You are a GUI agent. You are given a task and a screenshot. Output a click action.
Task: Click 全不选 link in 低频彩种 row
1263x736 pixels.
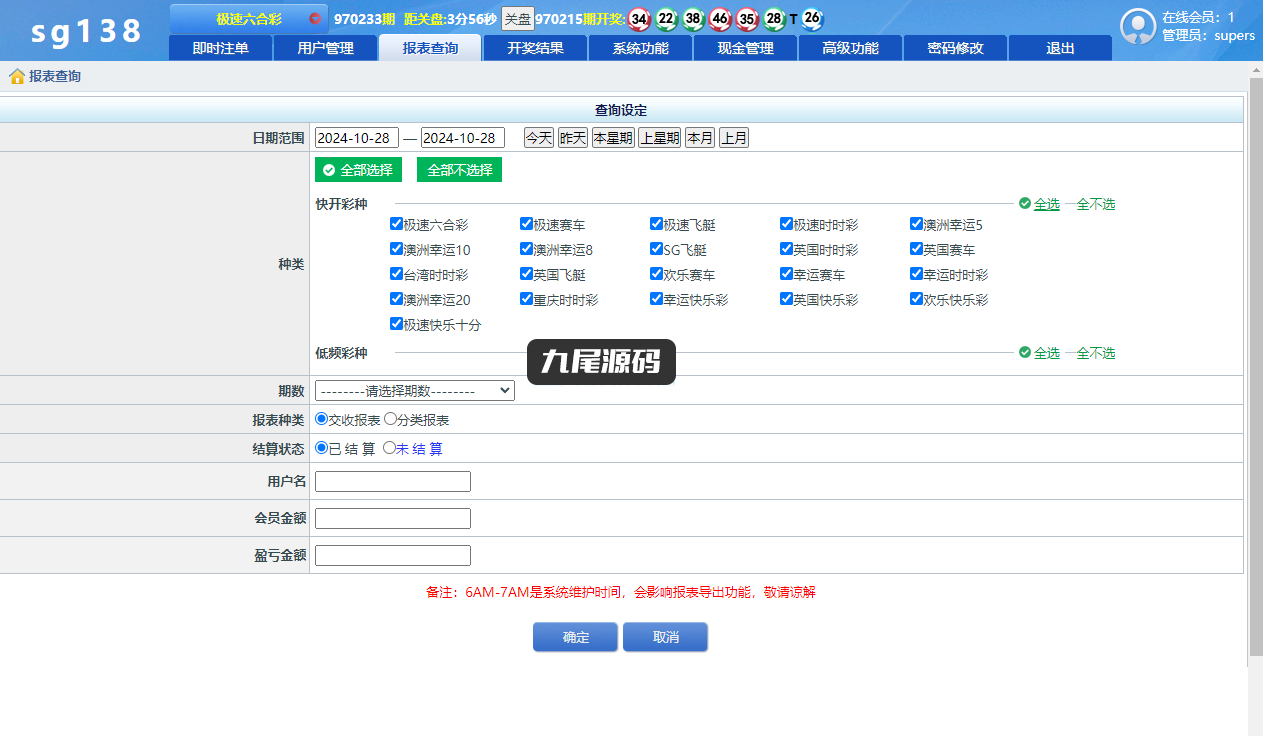pyautogui.click(x=1096, y=353)
